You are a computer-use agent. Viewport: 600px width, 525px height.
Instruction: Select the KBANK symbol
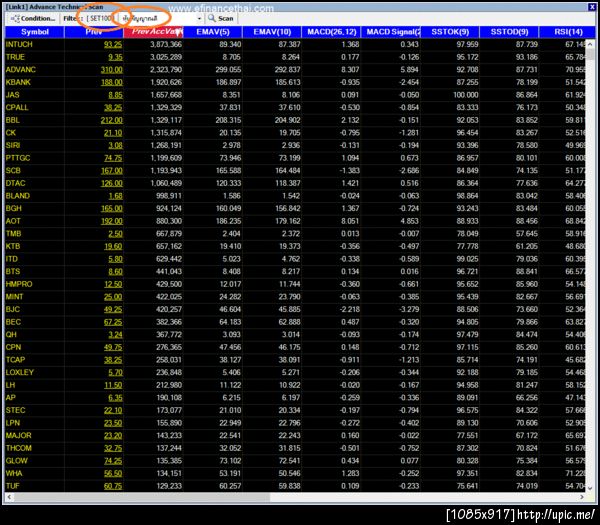tap(18, 82)
